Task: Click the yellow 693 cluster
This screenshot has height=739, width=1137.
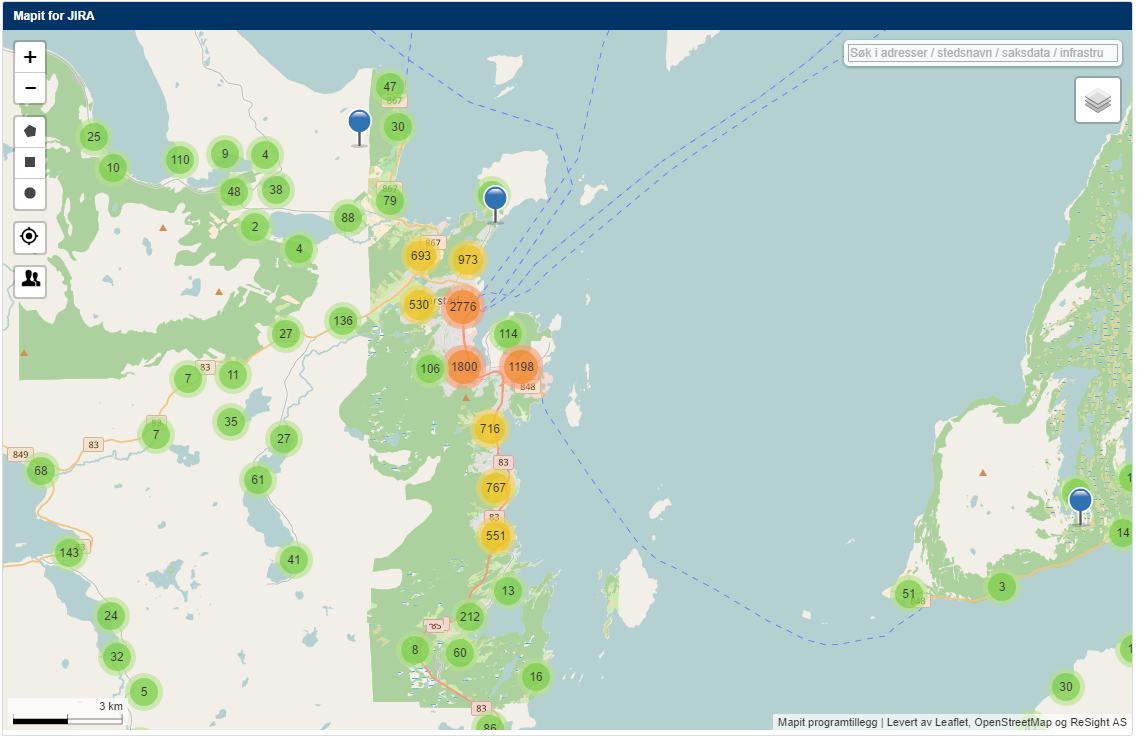Action: (421, 256)
